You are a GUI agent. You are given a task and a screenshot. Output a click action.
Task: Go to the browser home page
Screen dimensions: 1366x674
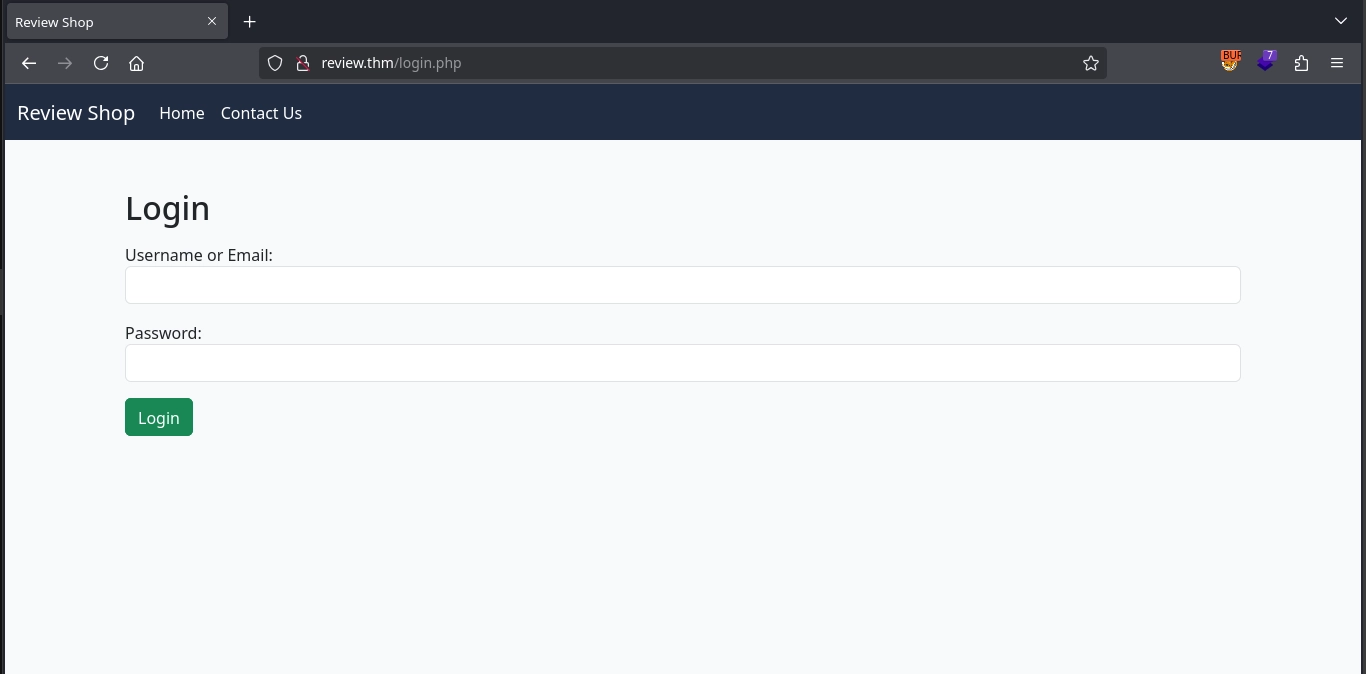click(x=137, y=63)
